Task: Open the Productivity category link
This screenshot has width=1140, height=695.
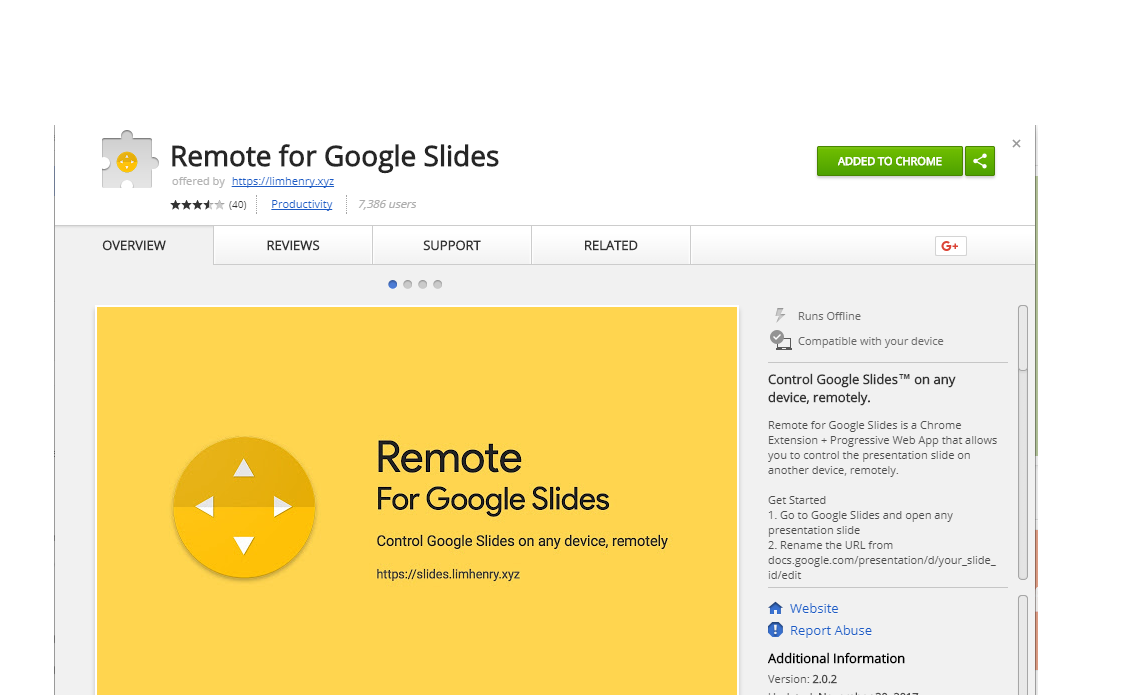Action: (x=302, y=204)
